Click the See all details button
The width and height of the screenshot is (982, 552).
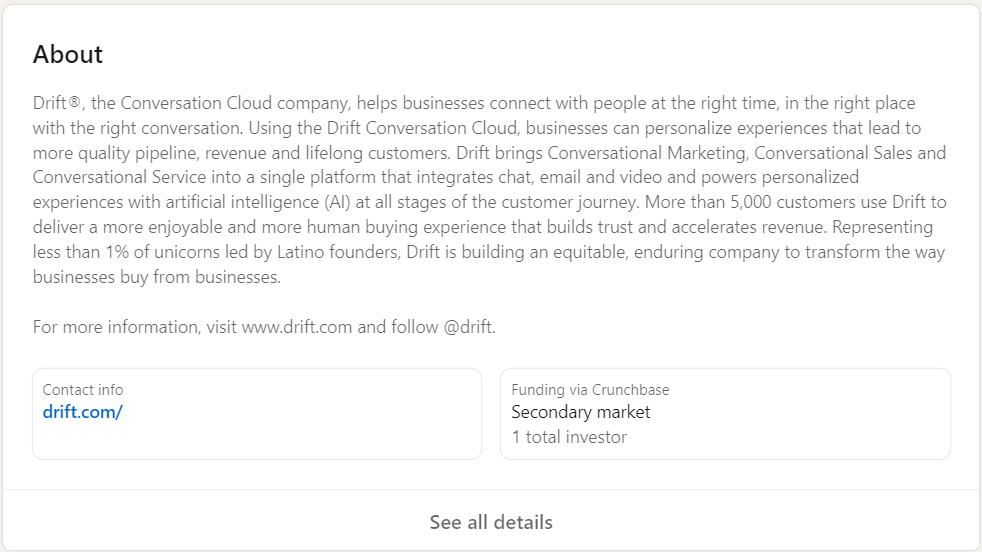[x=491, y=522]
